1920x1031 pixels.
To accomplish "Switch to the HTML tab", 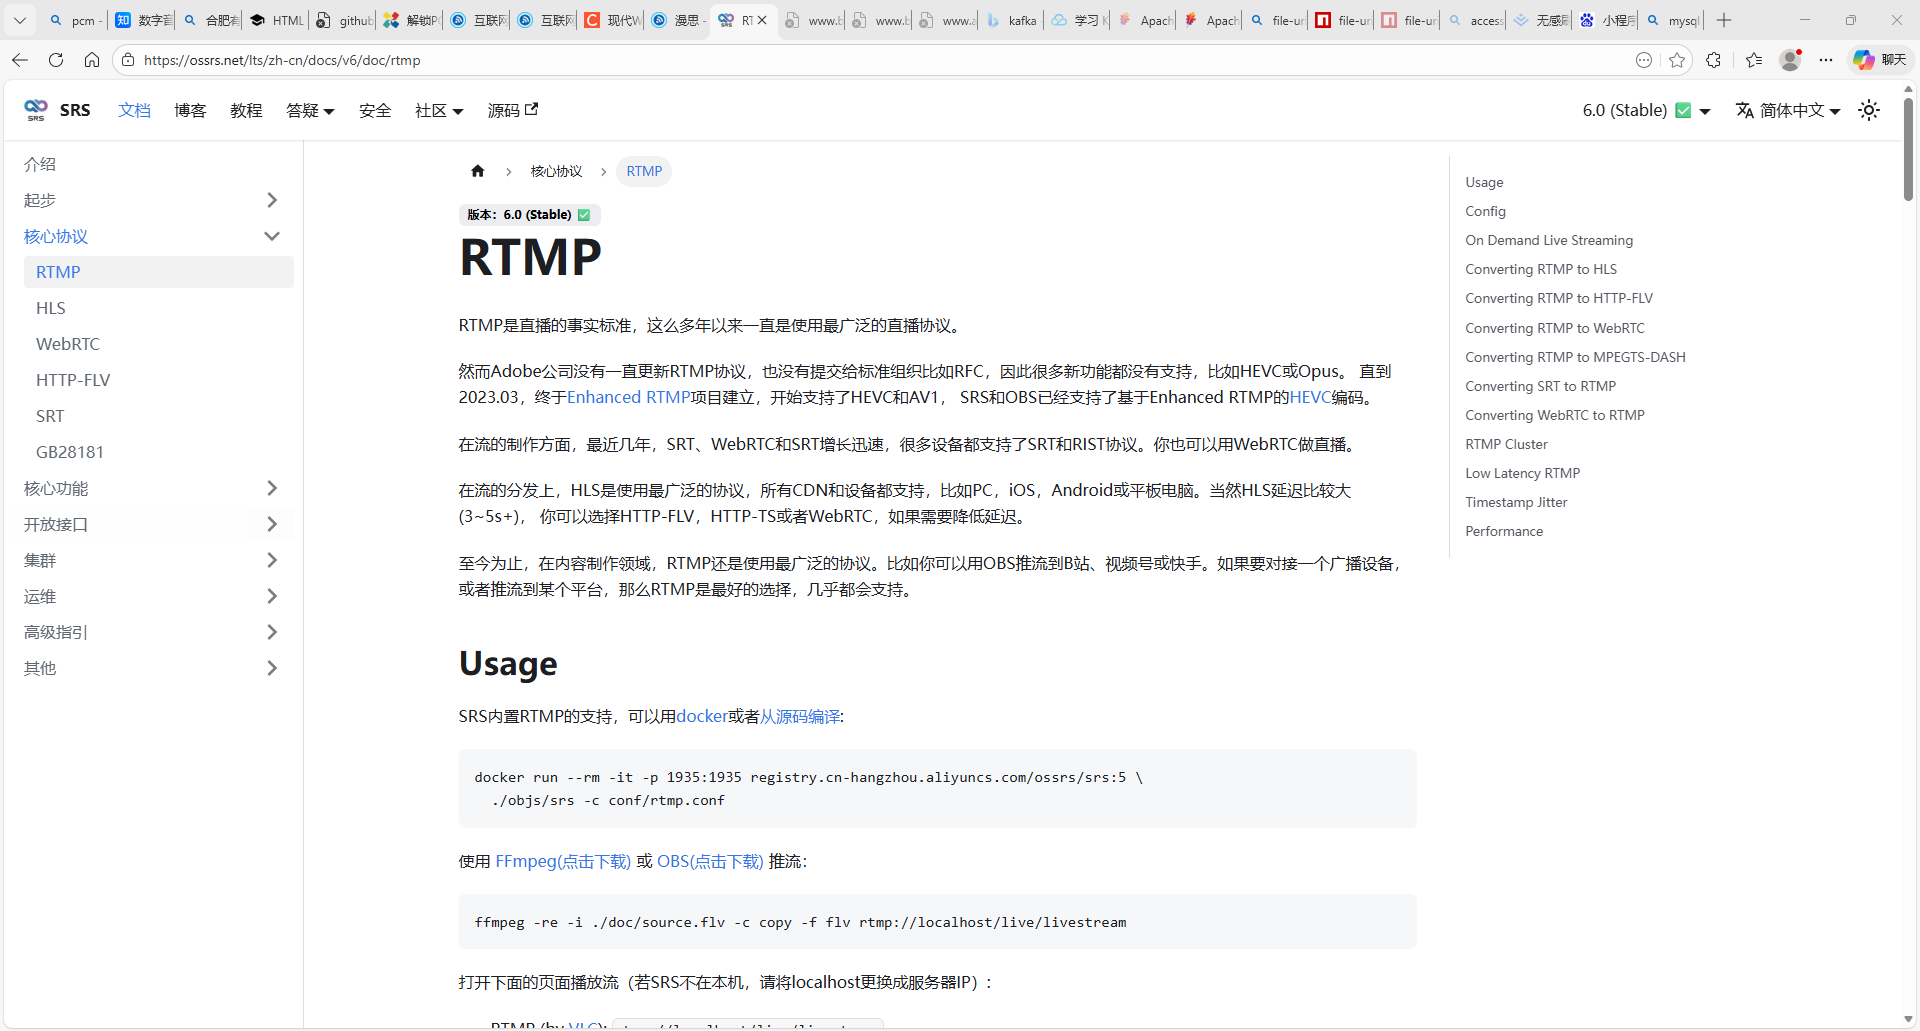I will click(x=276, y=20).
